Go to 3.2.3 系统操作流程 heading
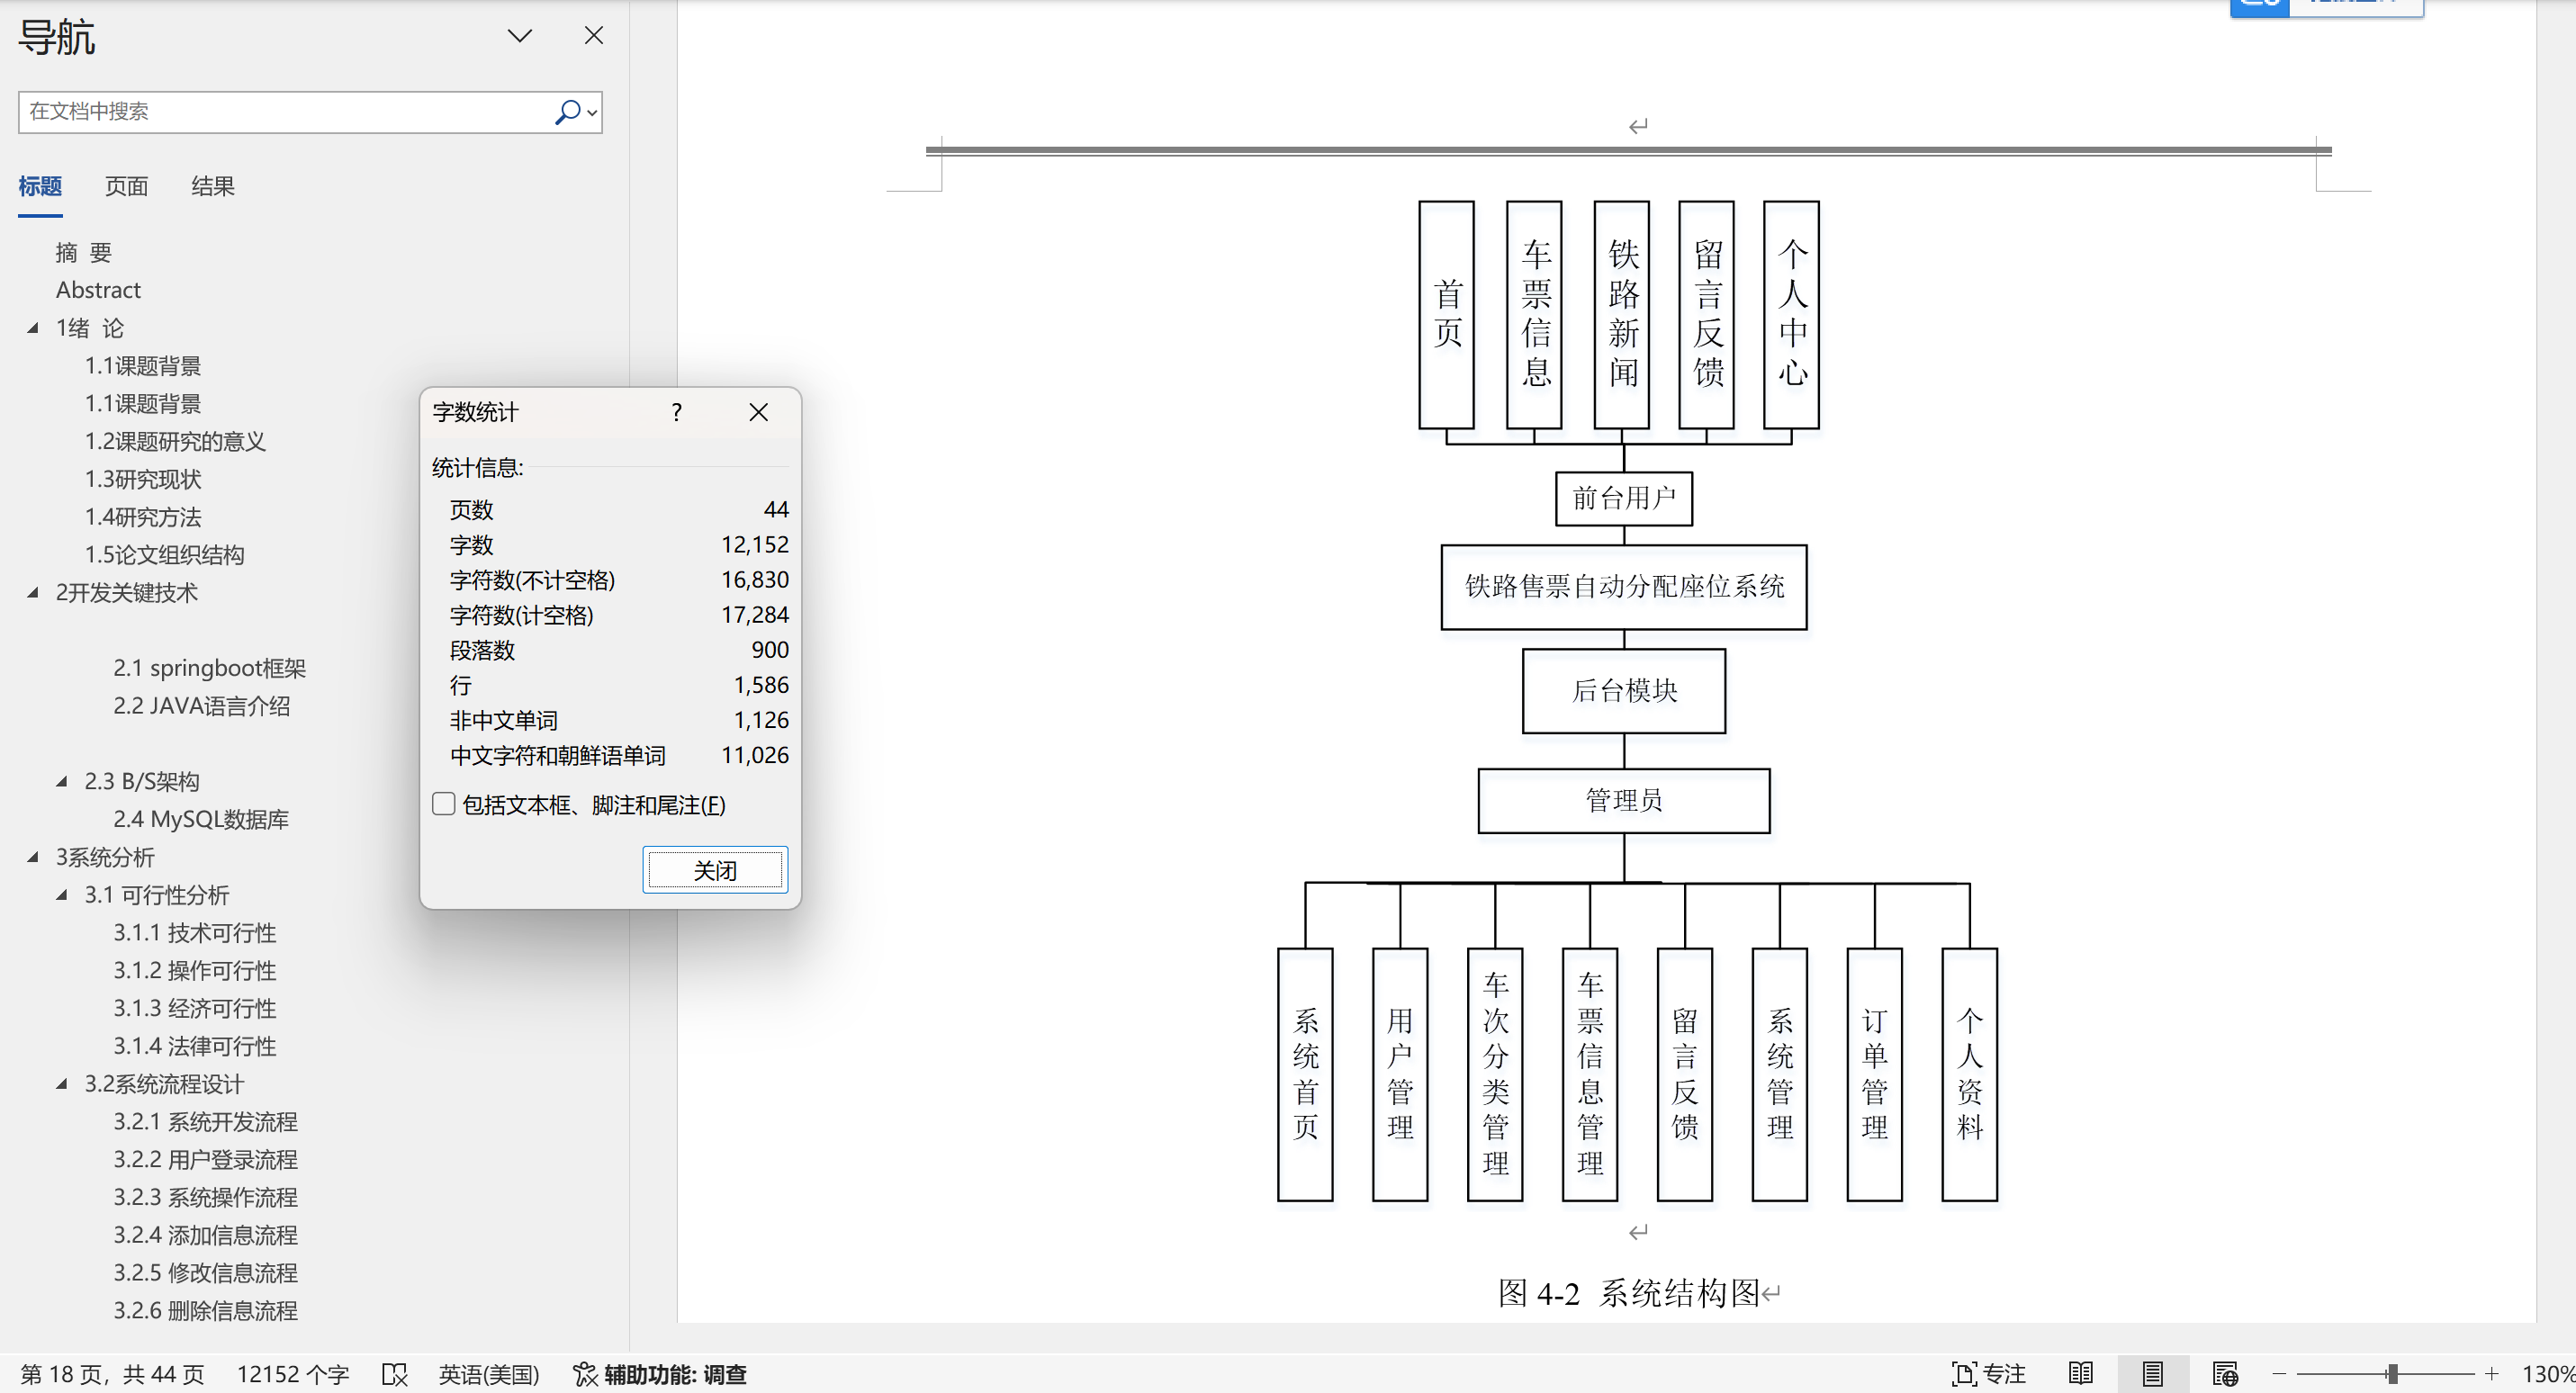2576x1393 pixels. tap(205, 1198)
